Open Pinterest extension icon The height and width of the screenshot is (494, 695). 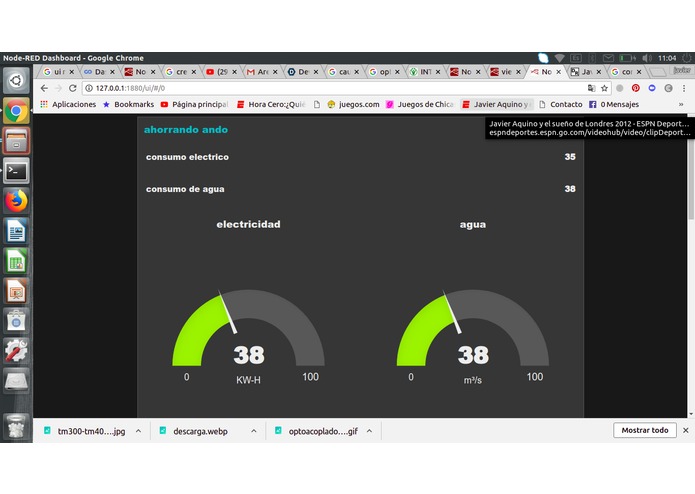[636, 88]
